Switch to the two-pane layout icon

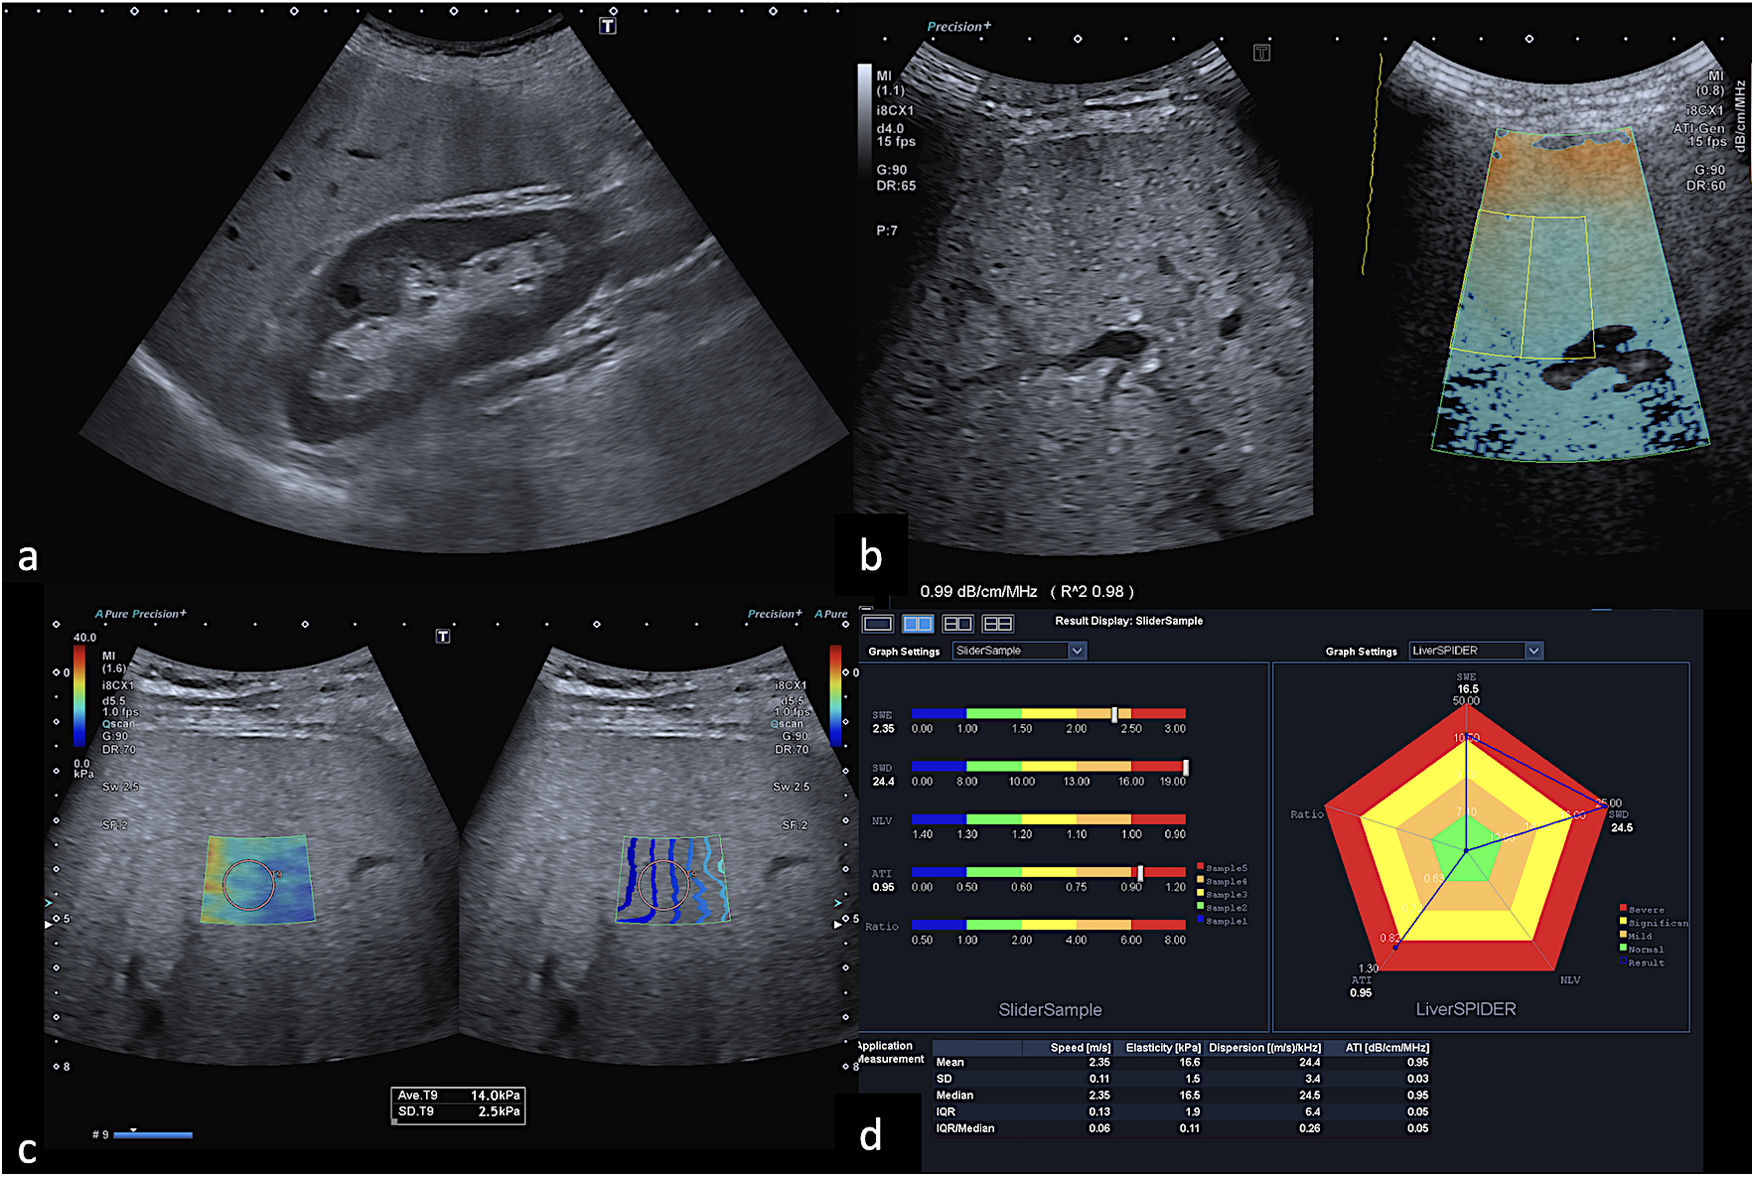click(917, 624)
